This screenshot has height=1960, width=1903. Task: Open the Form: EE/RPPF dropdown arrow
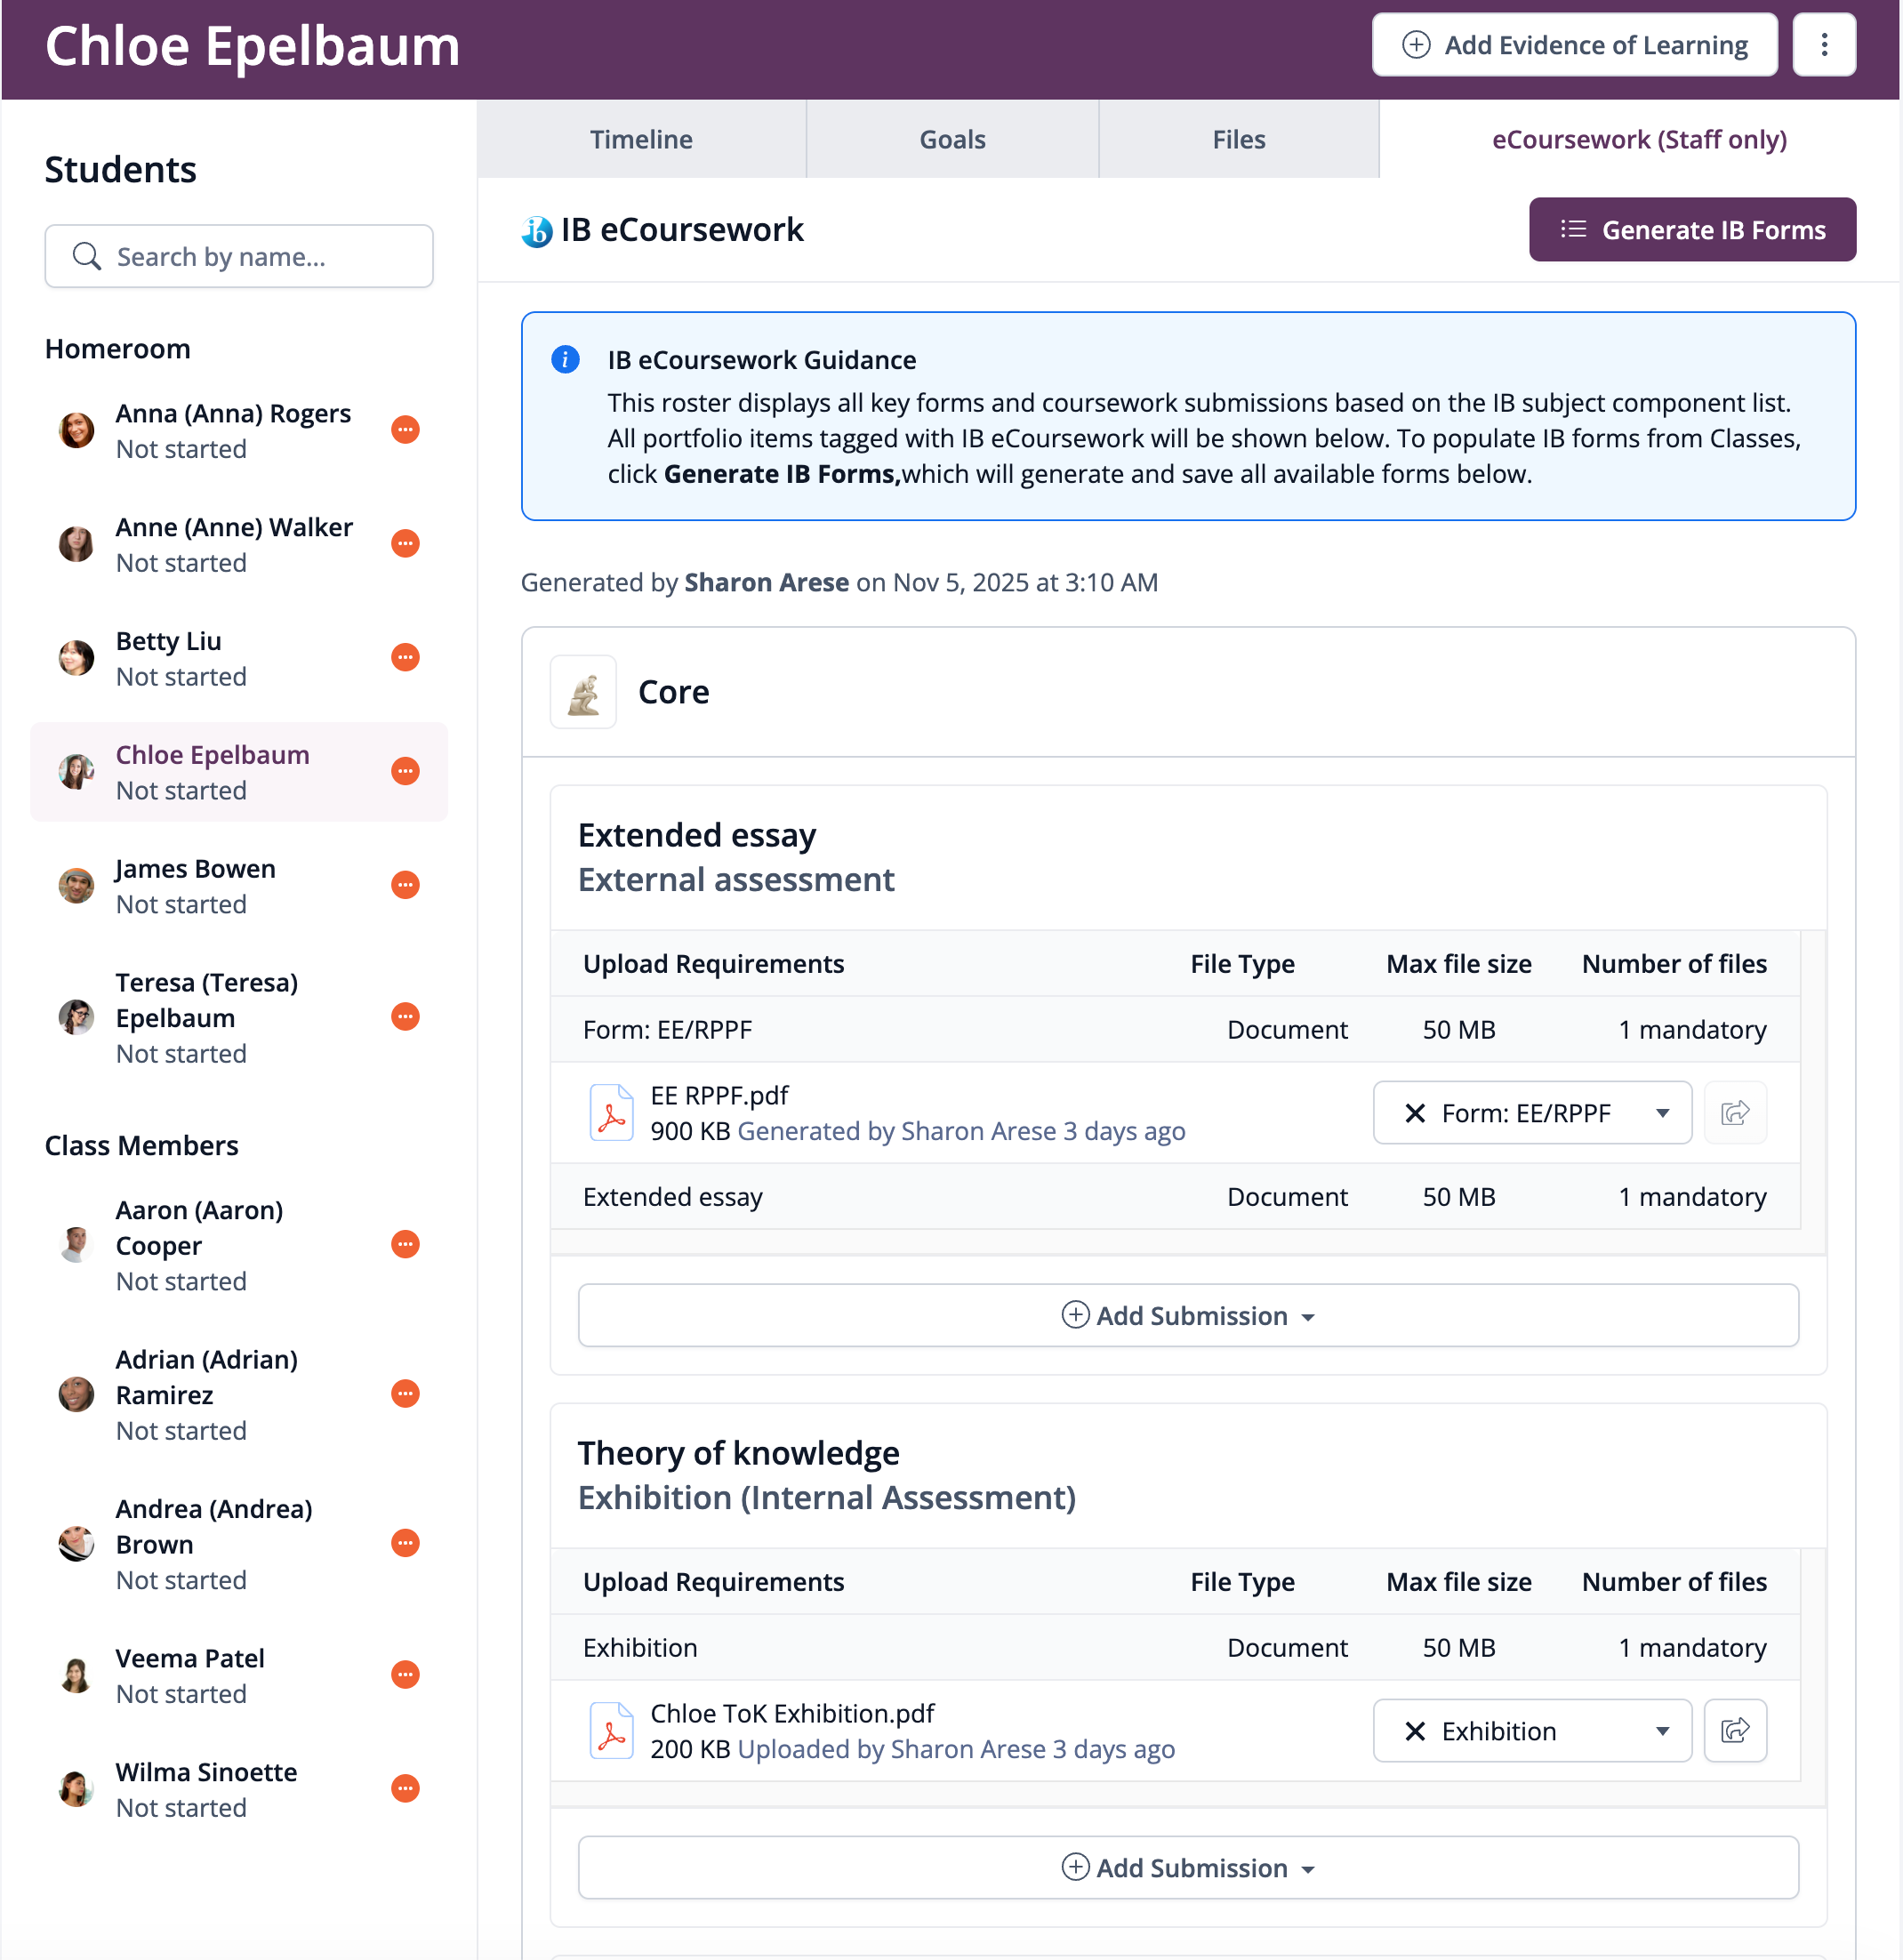[1661, 1113]
